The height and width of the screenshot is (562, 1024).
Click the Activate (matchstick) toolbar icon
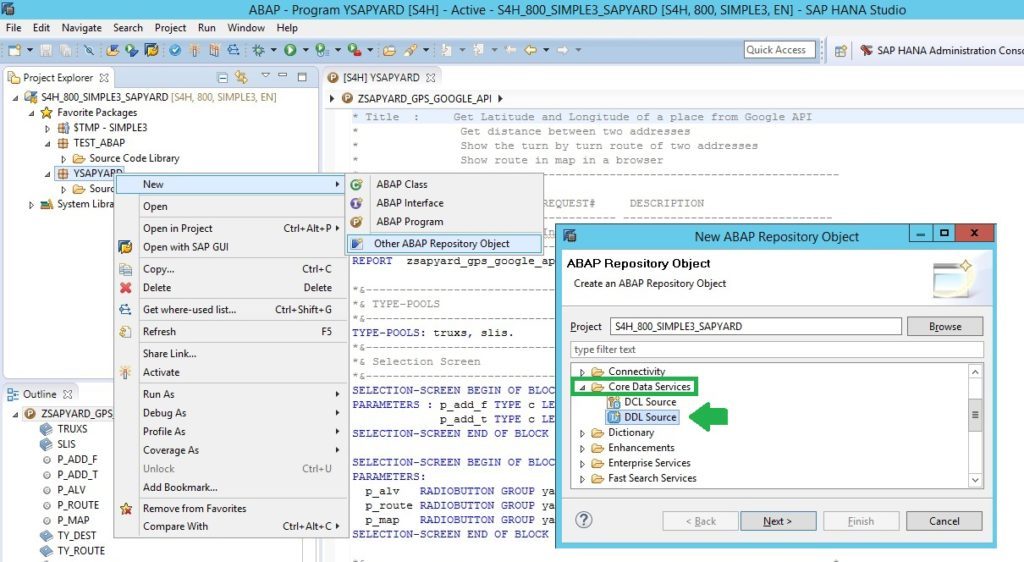[194, 50]
